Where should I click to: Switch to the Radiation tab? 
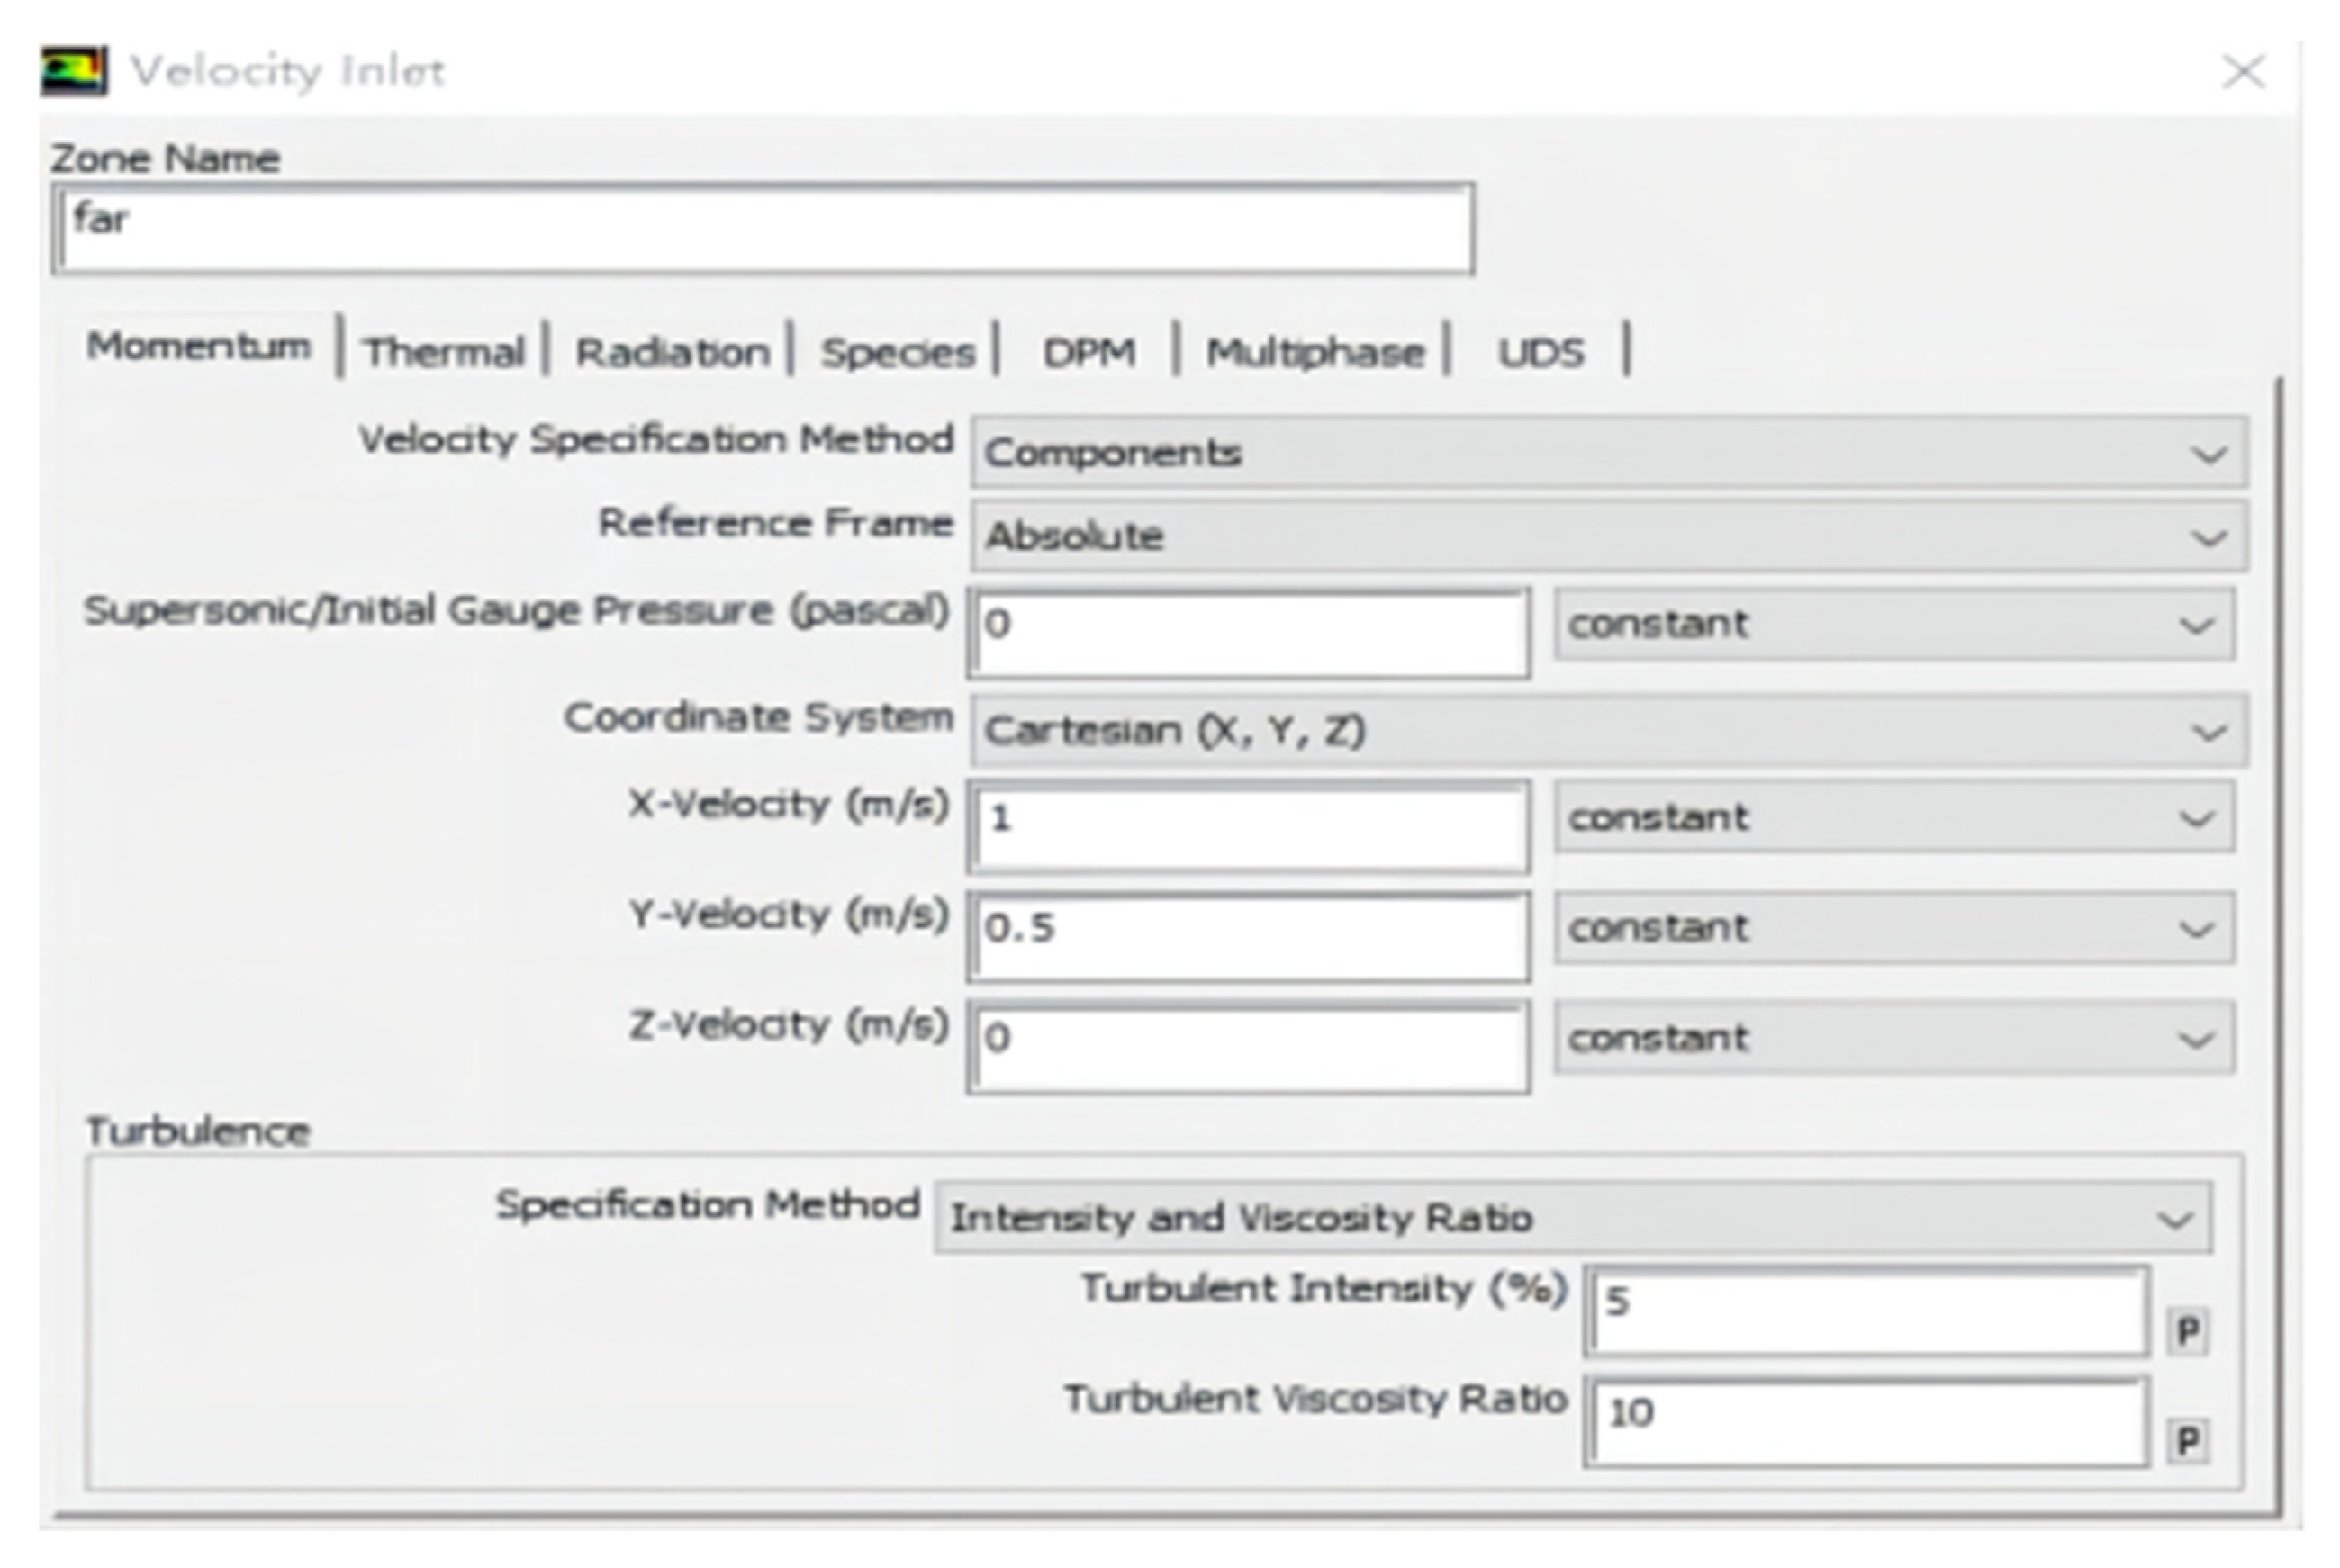[x=672, y=352]
